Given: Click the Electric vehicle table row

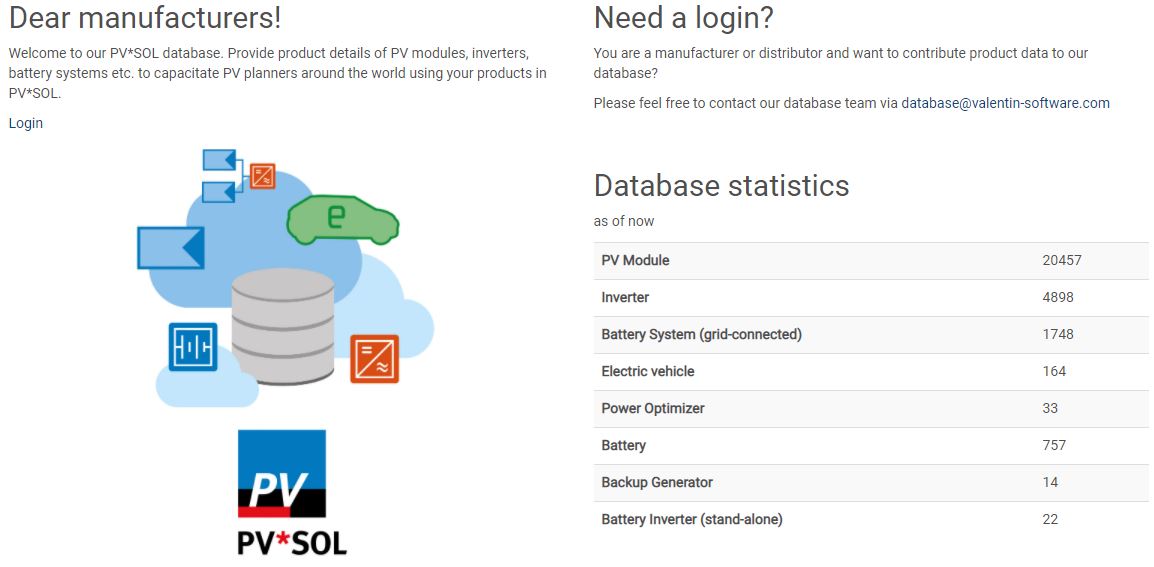Looking at the screenshot, I should click(870, 371).
